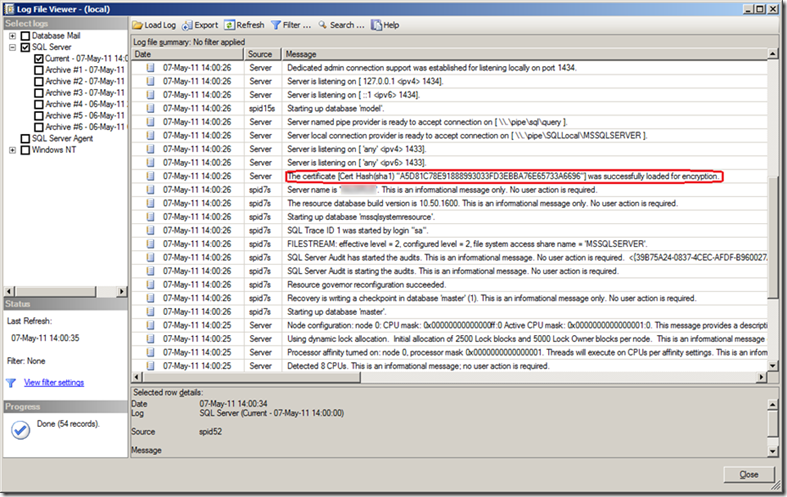
Task: Expand the Database Mail tree node
Action: tap(12, 36)
